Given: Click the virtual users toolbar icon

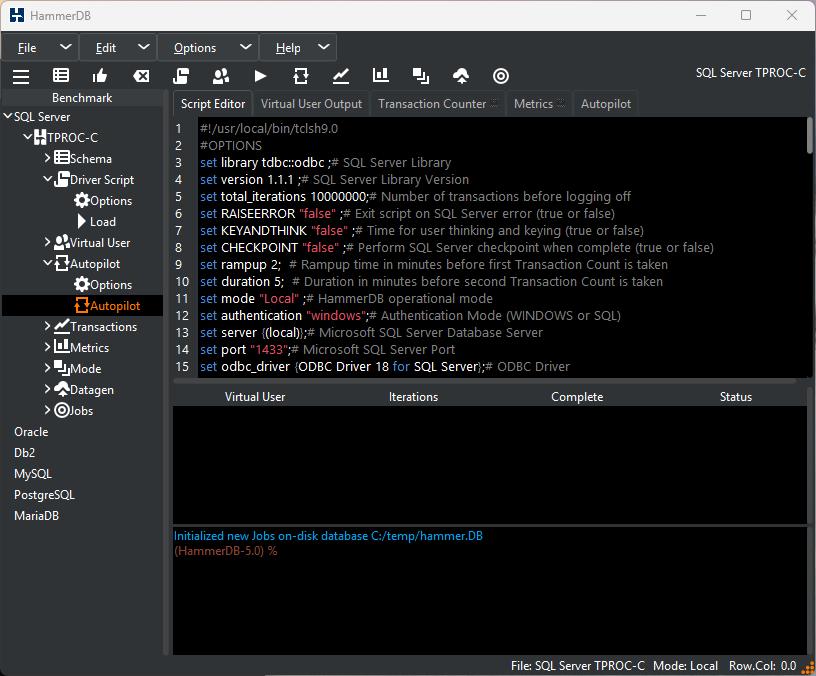Looking at the screenshot, I should pos(221,76).
